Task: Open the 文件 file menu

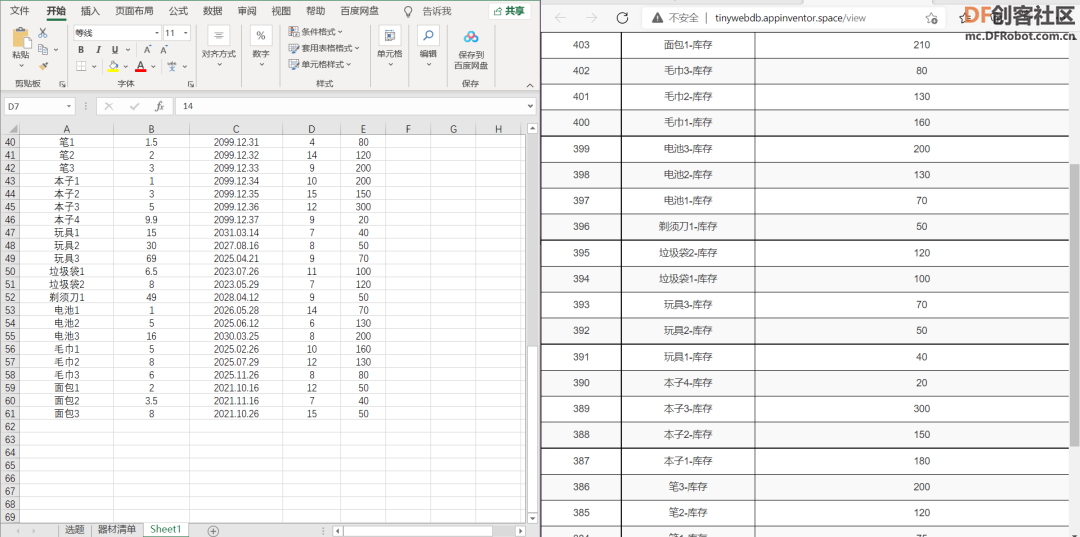Action: (20, 11)
